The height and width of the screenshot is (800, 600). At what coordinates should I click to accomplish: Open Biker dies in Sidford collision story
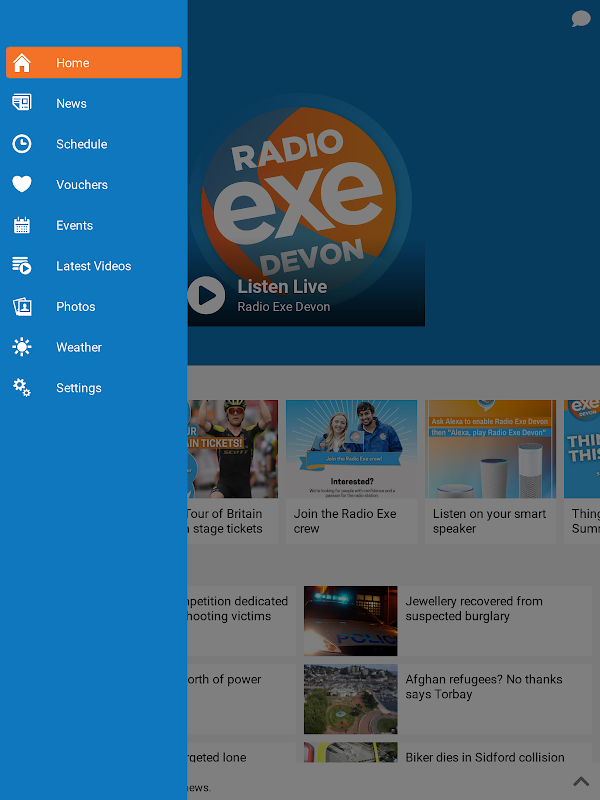pyautogui.click(x=485, y=757)
